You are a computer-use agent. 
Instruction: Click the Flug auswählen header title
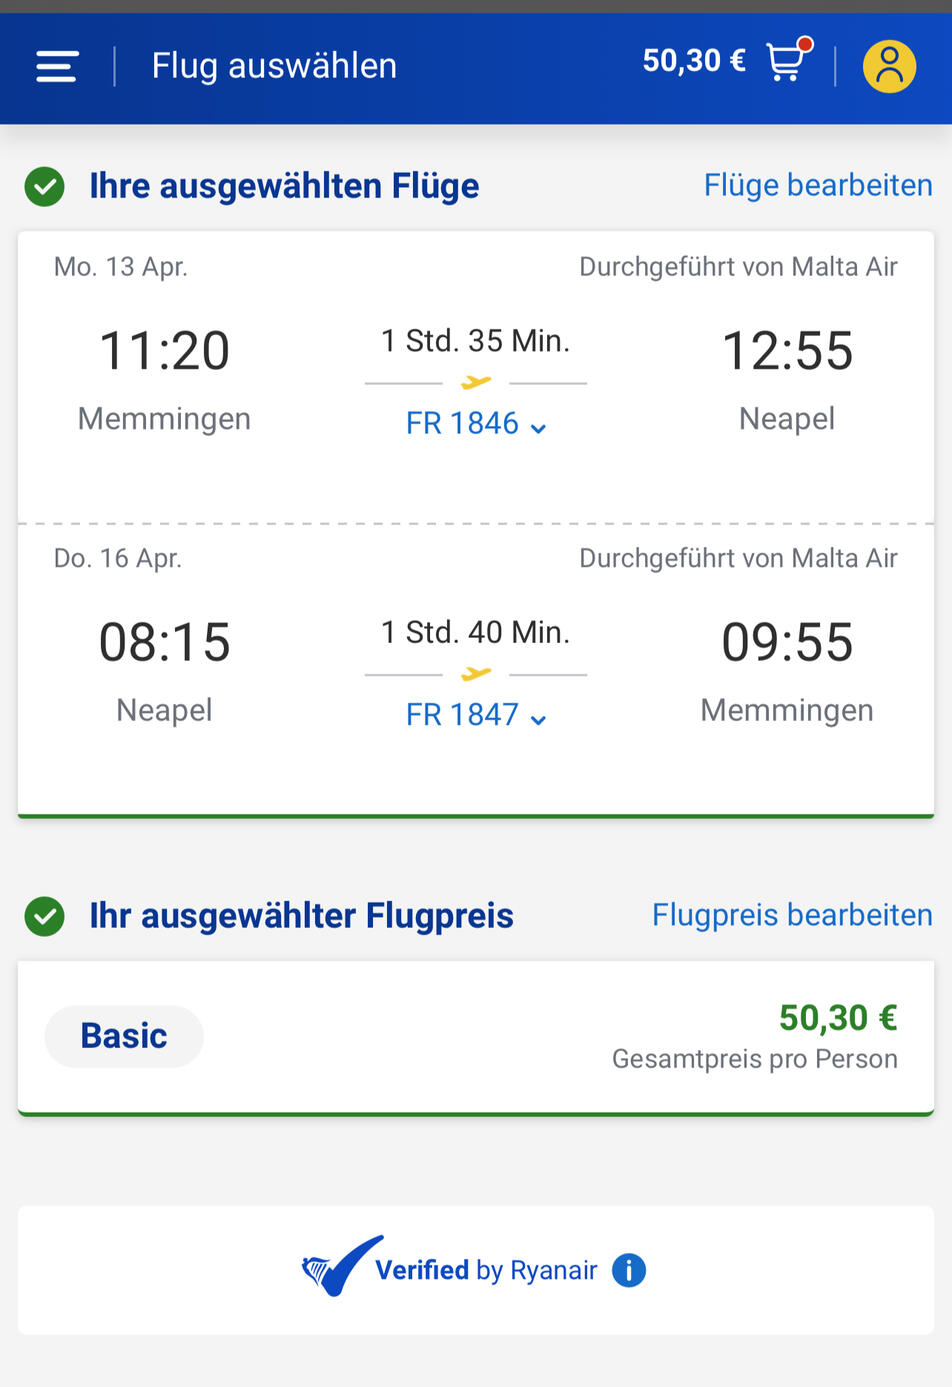(x=274, y=66)
